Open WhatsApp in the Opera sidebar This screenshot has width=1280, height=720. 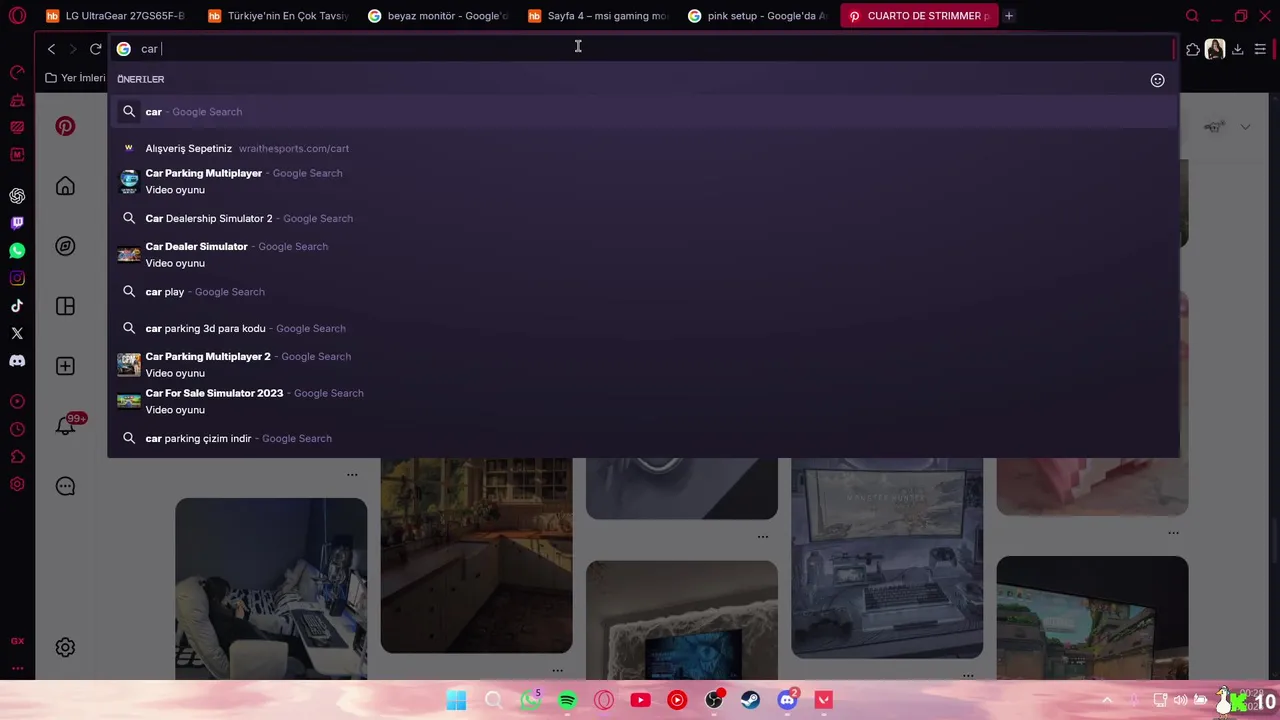(x=17, y=251)
